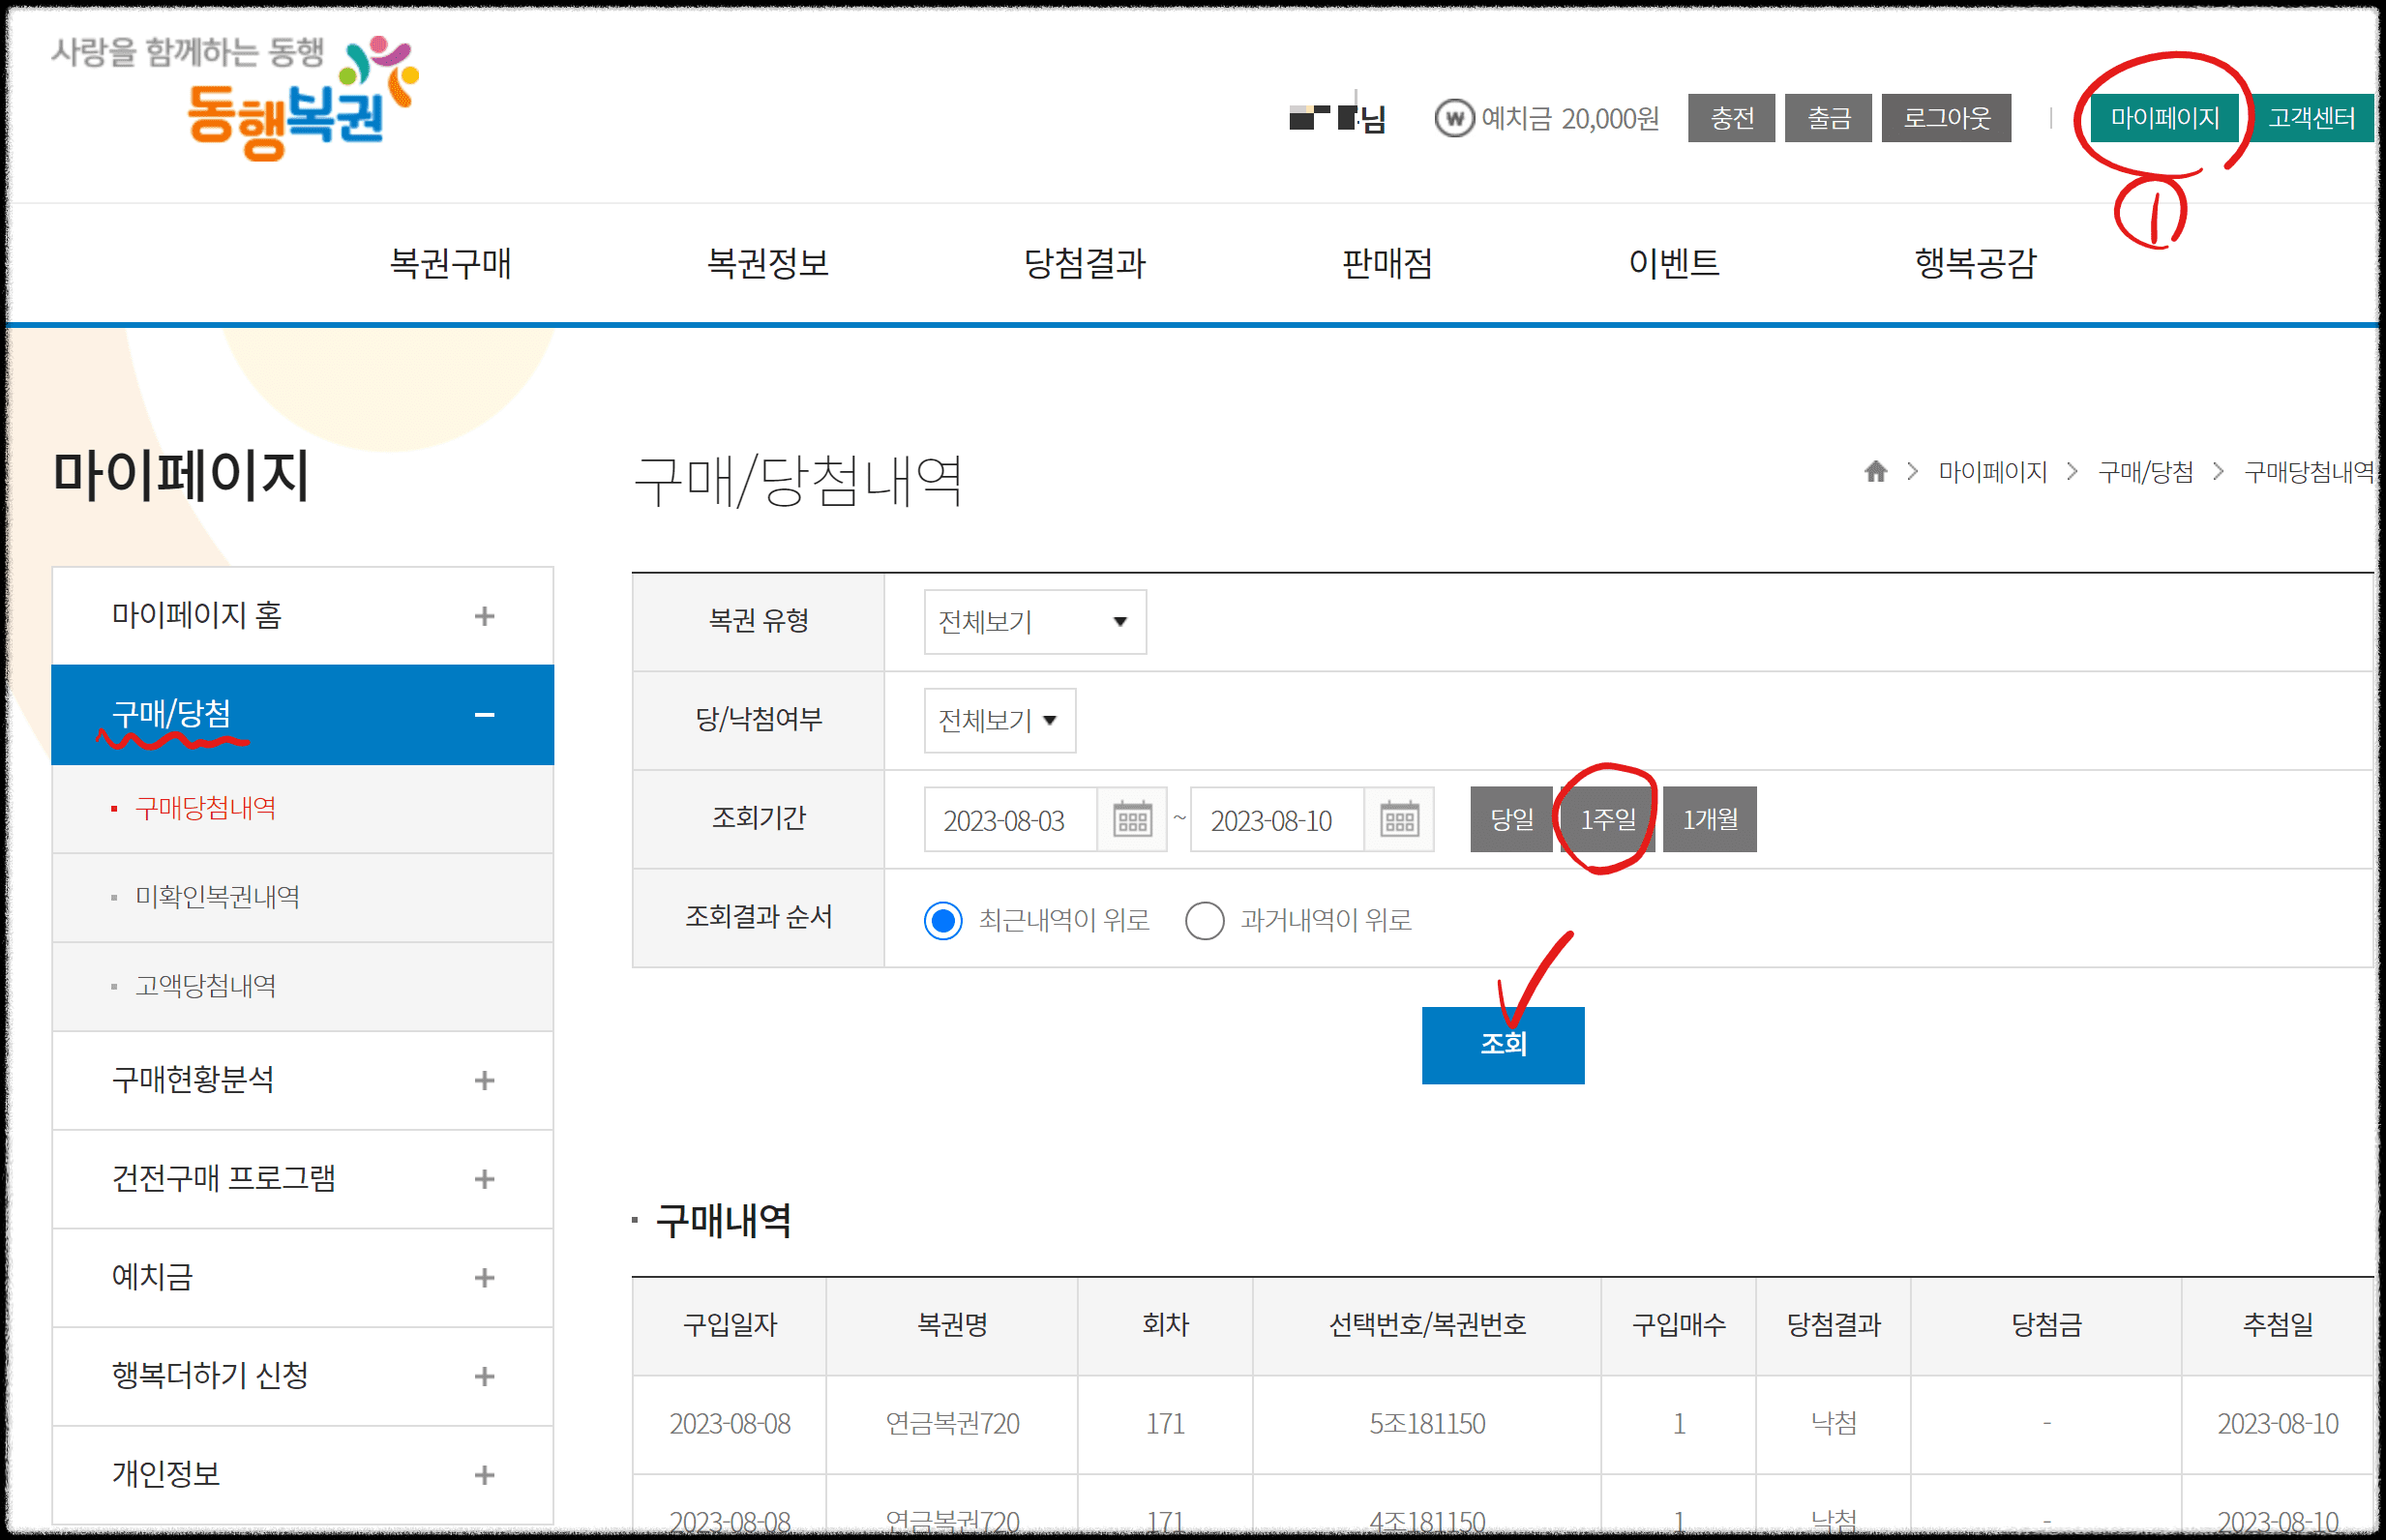
Task: Click the 충전 button
Action: click(x=1731, y=118)
